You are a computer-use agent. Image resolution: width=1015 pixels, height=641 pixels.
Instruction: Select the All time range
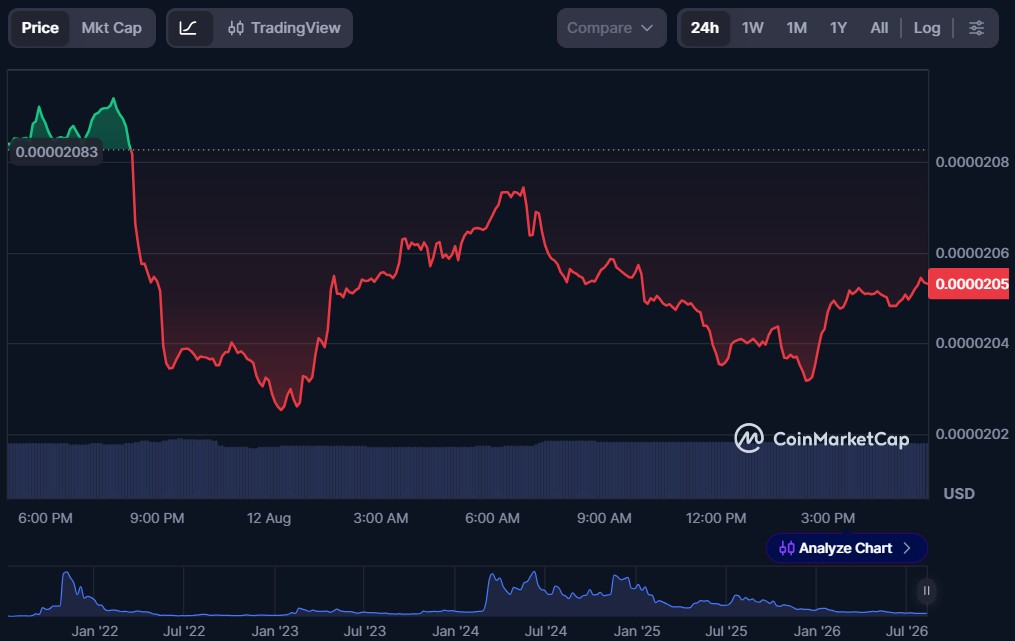point(879,28)
